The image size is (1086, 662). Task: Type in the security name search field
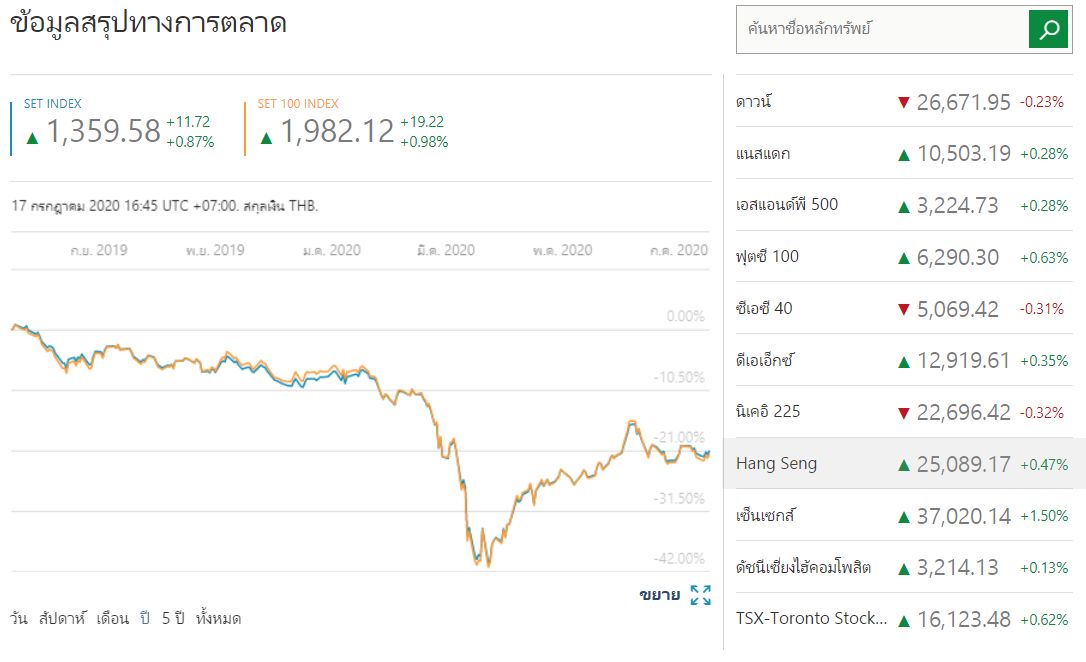tap(882, 29)
